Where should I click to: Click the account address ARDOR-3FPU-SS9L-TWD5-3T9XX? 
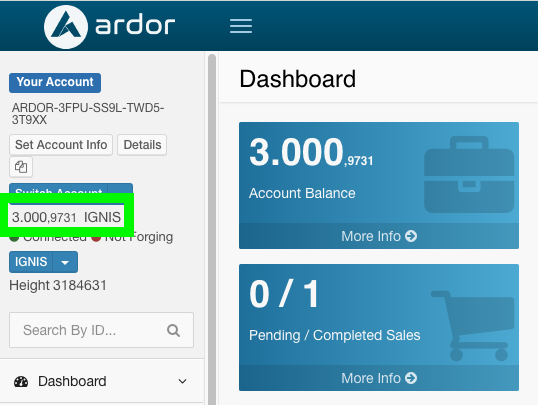pos(88,114)
